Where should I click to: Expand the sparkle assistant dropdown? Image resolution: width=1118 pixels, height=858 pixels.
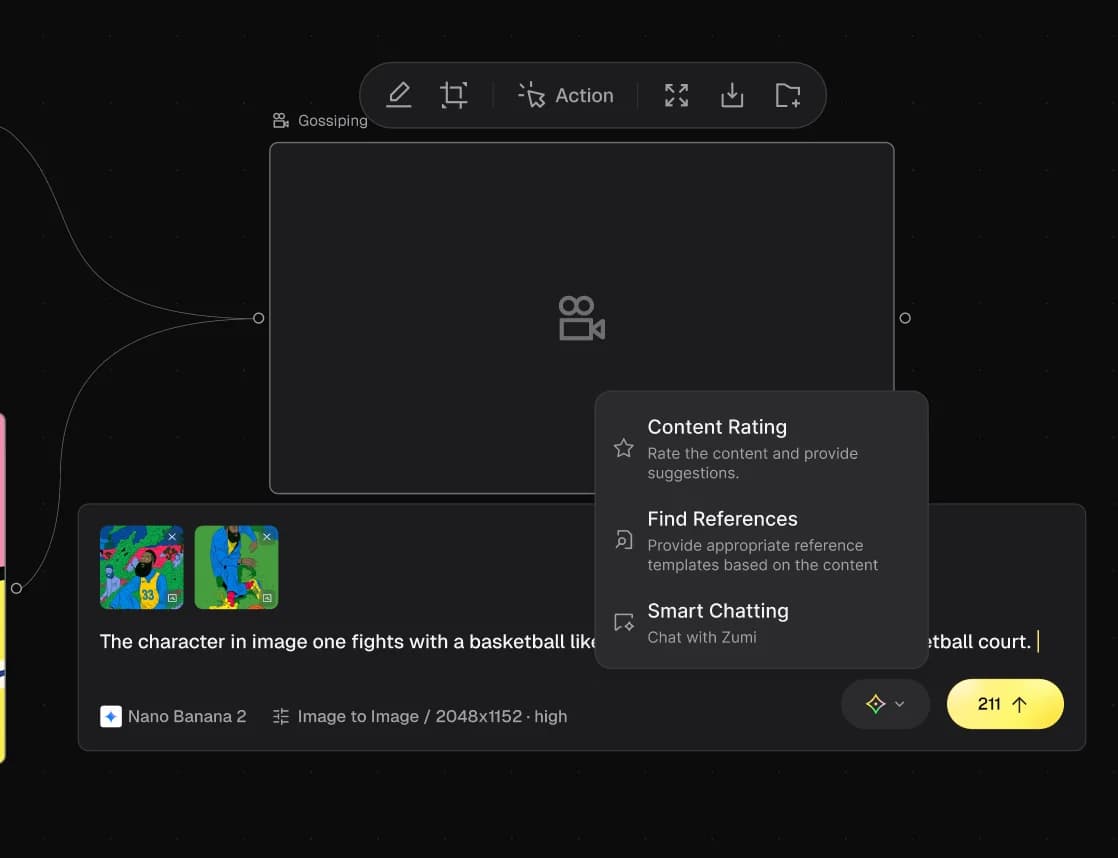[x=885, y=704]
